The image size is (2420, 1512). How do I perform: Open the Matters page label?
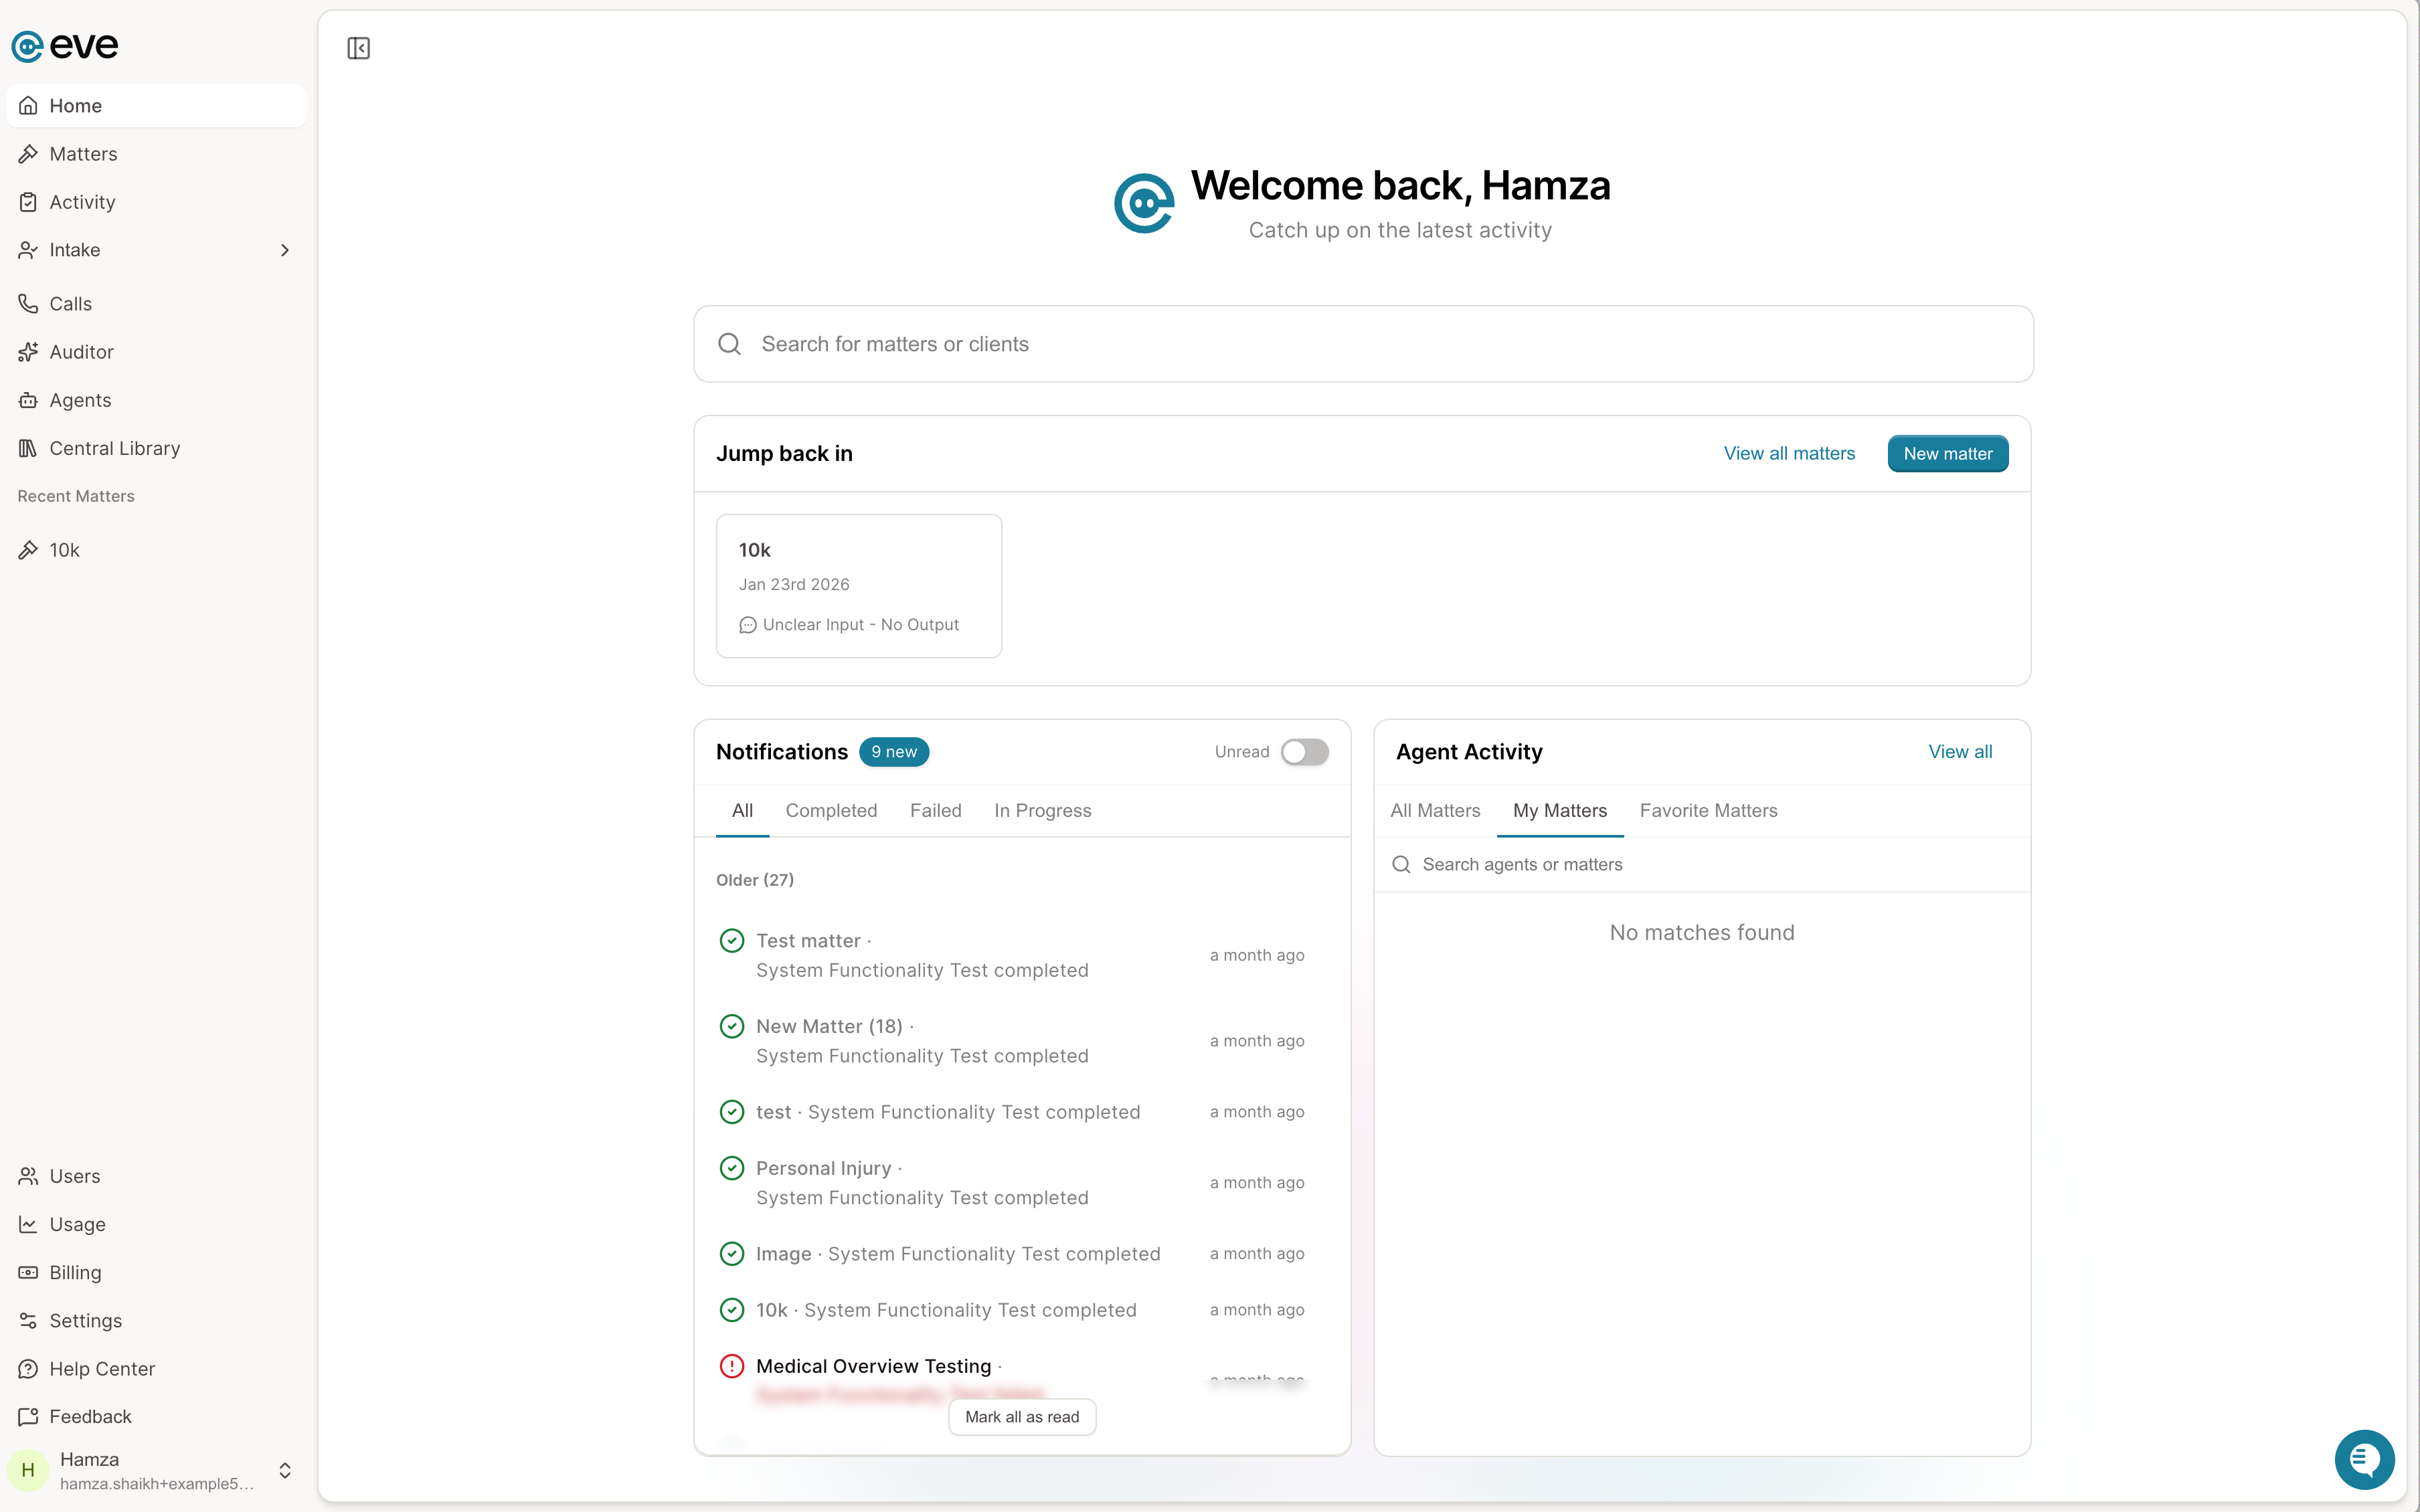click(84, 154)
